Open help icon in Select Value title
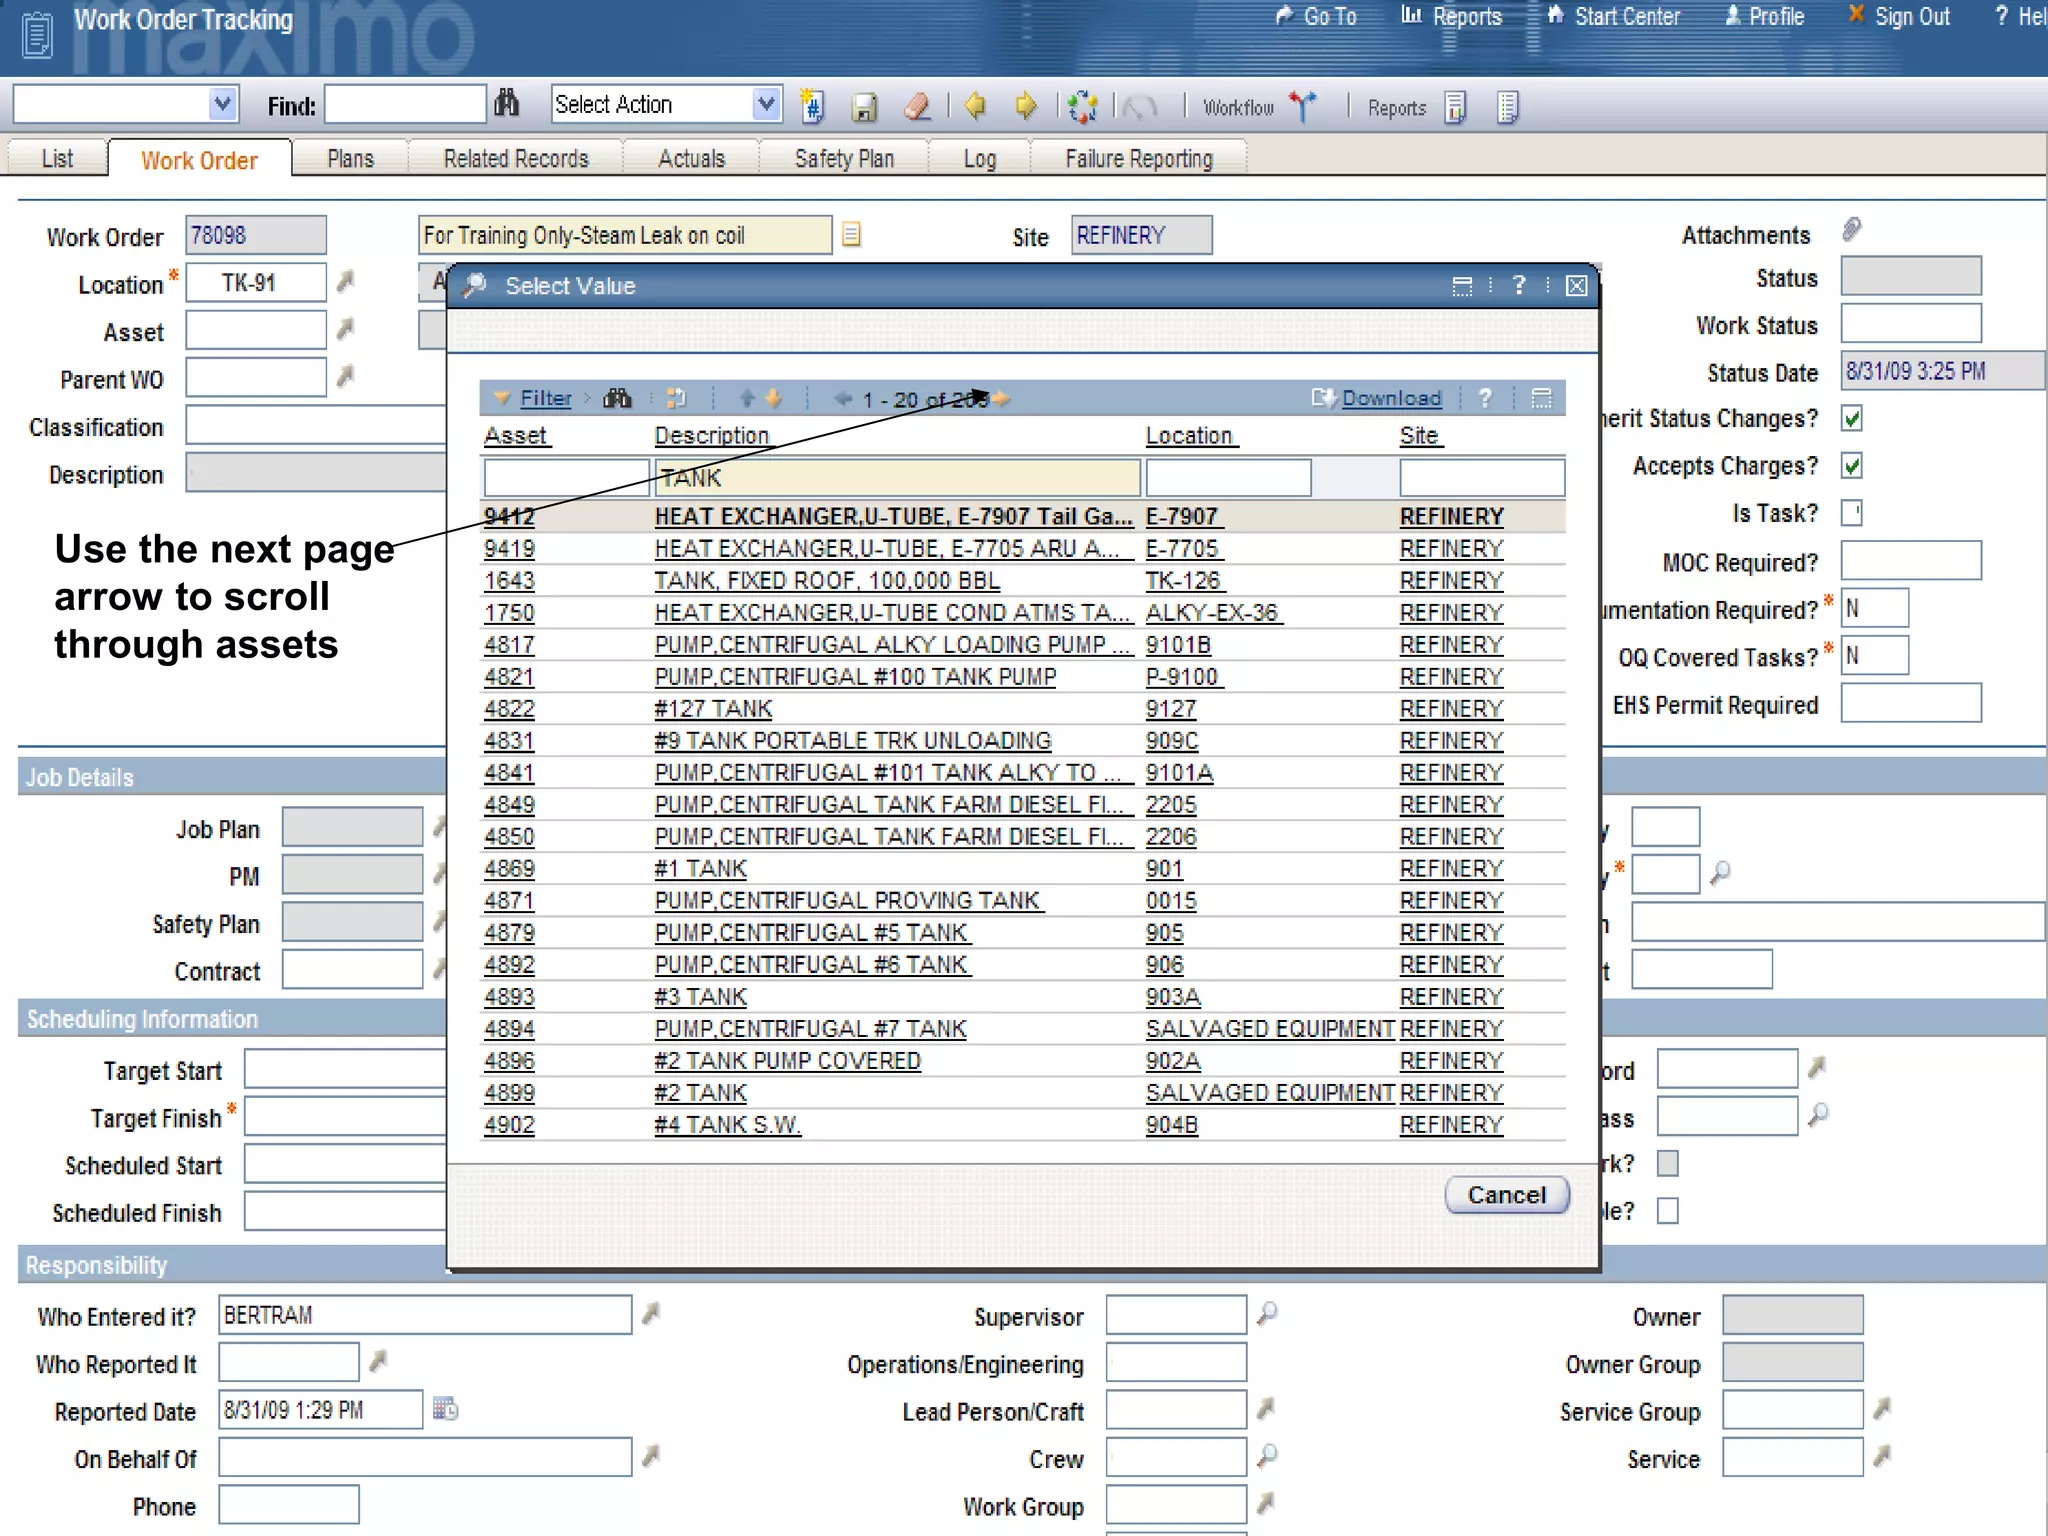This screenshot has height=1536, width=2048. pyautogui.click(x=1519, y=286)
